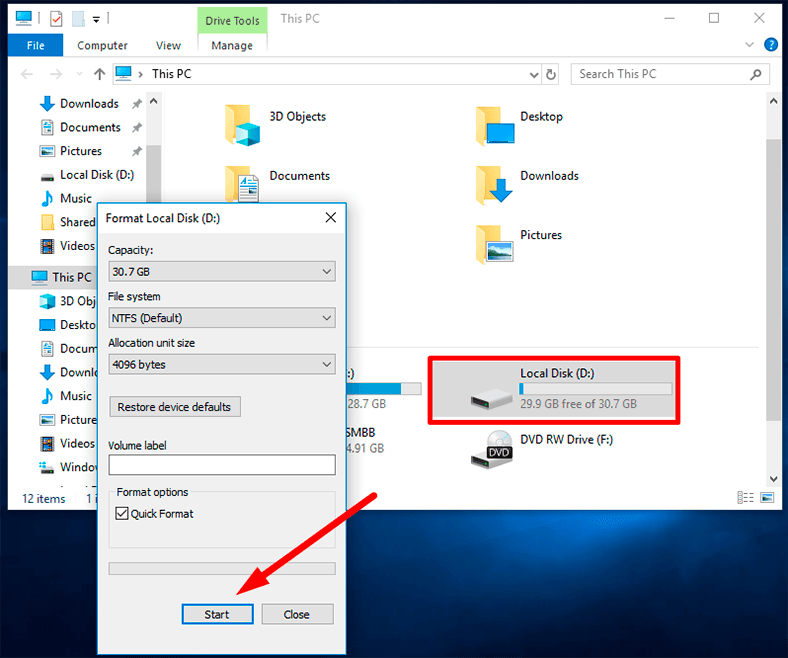
Task: Select pinned Pictures in Quick access sidebar
Action: (x=80, y=151)
